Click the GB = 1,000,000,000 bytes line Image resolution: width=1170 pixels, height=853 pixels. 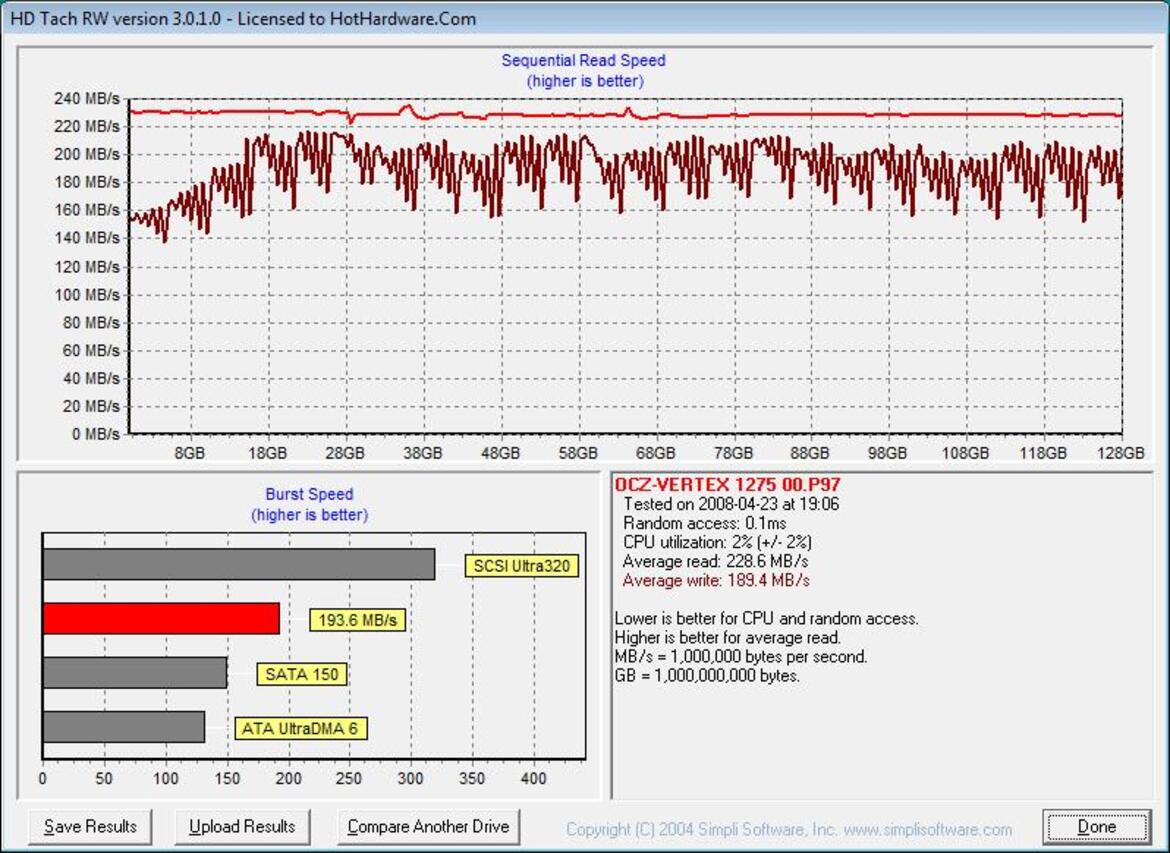707,676
